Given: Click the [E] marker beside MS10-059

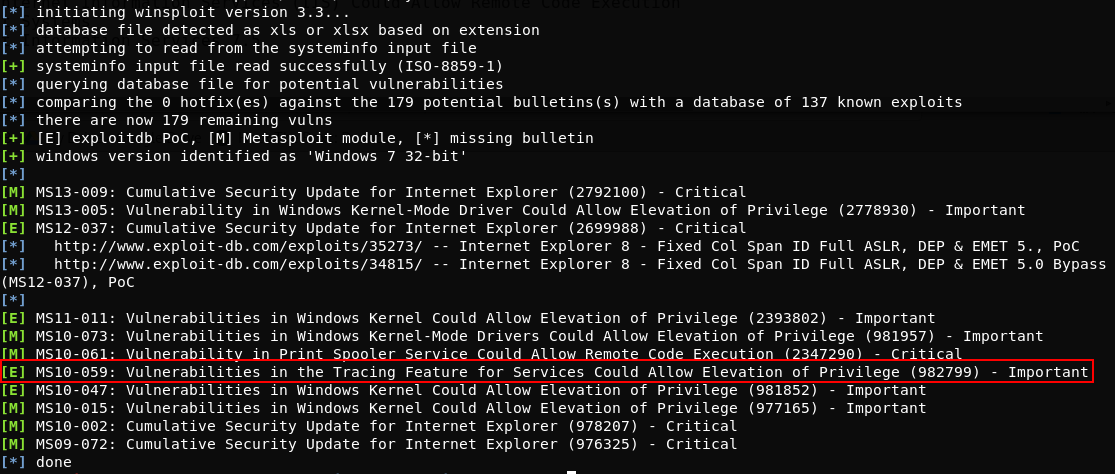Looking at the screenshot, I should (x=14, y=372).
